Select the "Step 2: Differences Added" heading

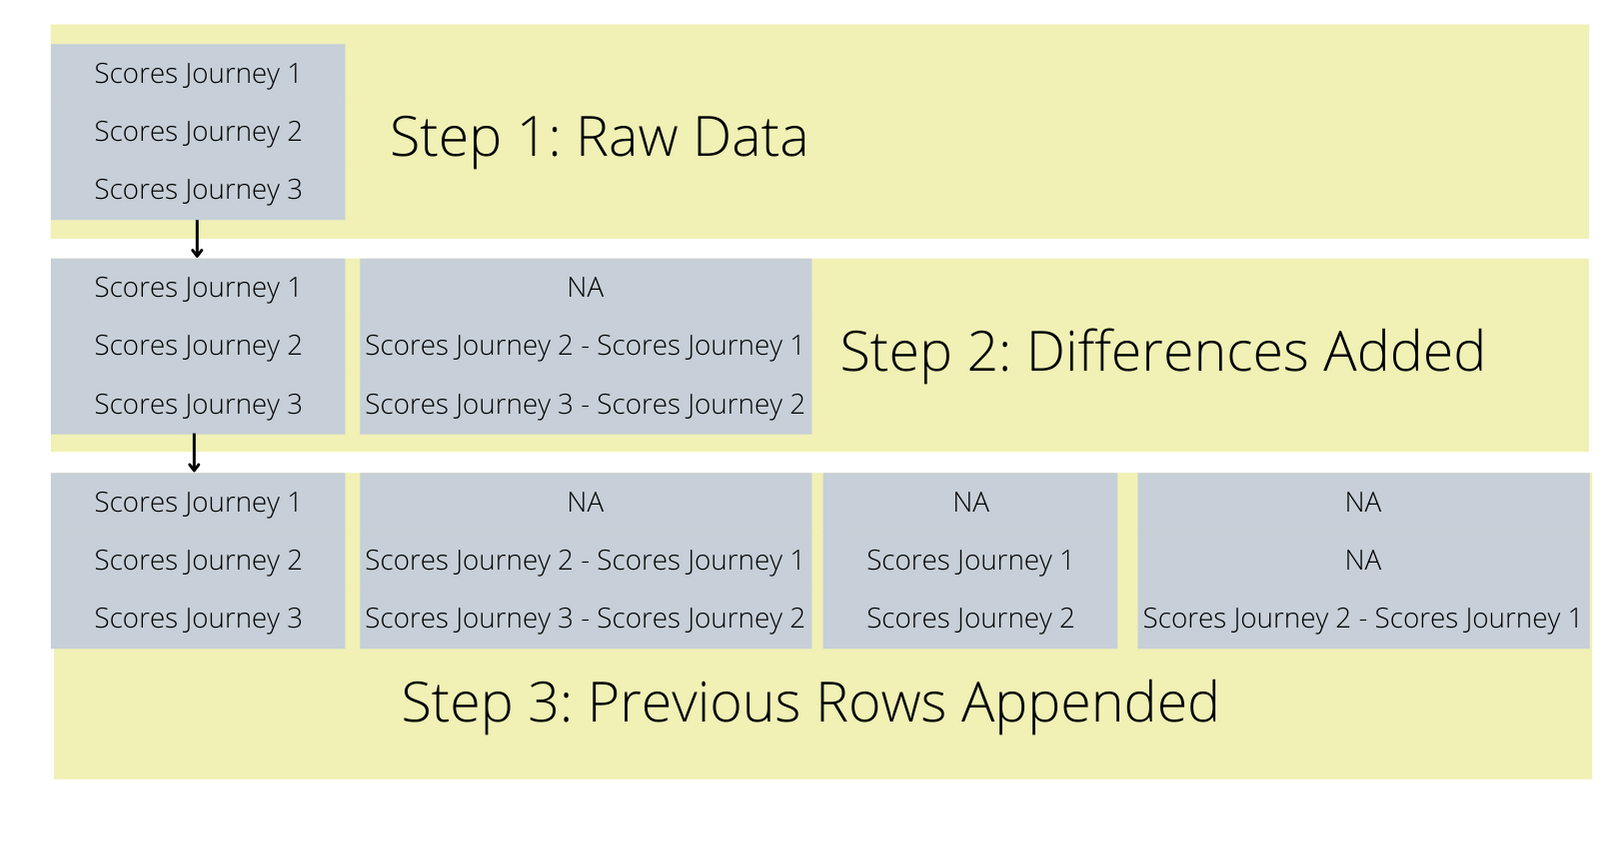1162,352
